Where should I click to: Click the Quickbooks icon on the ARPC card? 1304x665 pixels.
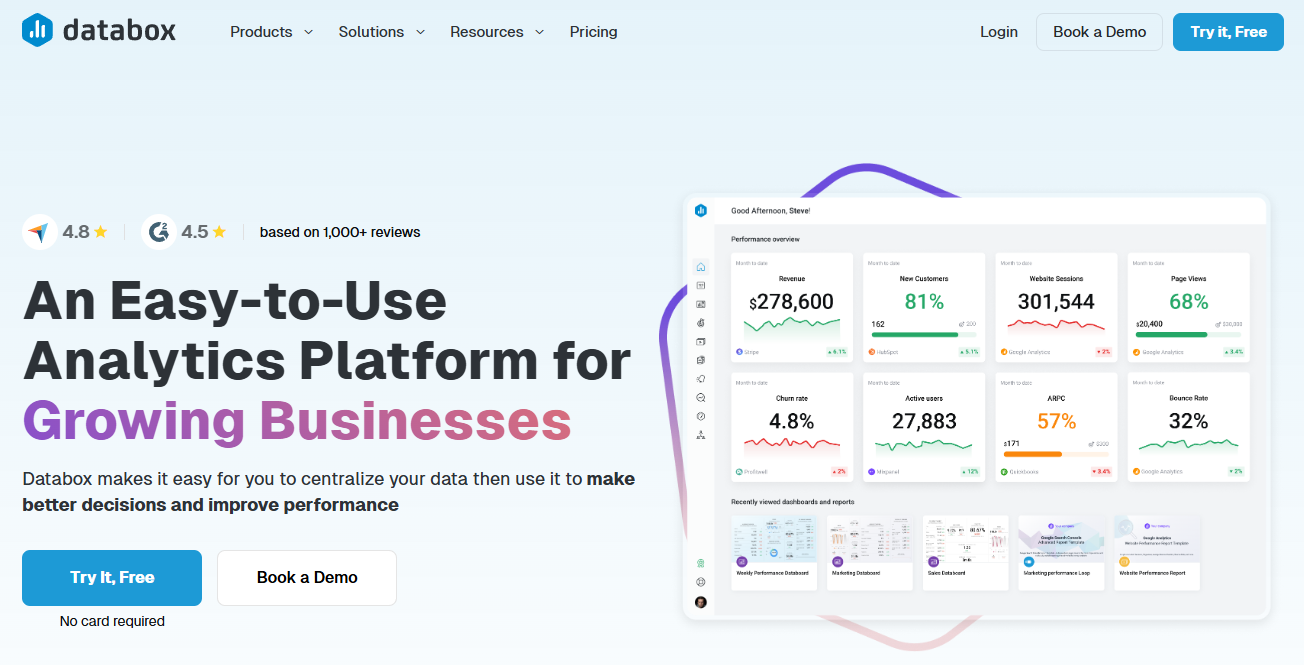(x=1004, y=471)
